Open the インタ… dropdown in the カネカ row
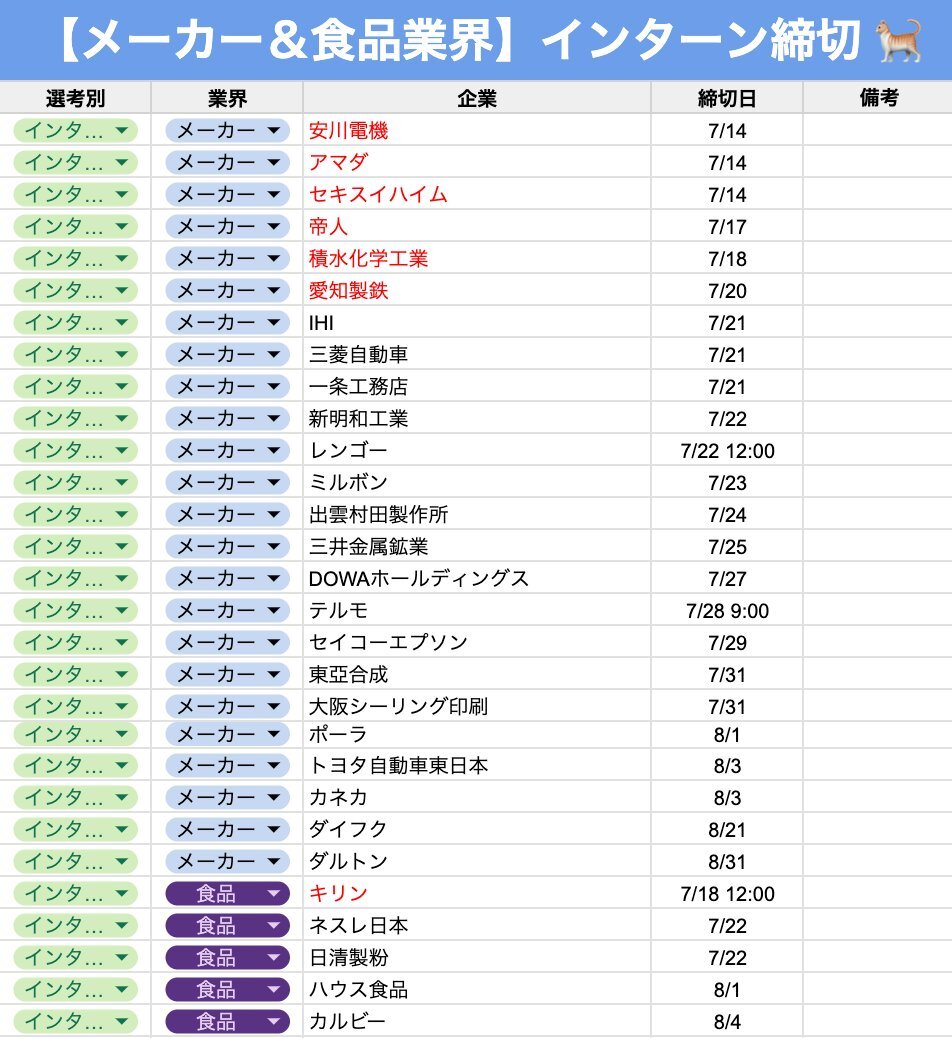The image size is (952, 1038). (x=75, y=797)
